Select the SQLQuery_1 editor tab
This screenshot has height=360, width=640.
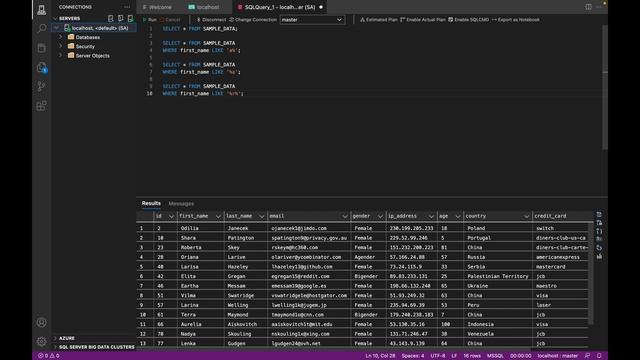pos(280,7)
